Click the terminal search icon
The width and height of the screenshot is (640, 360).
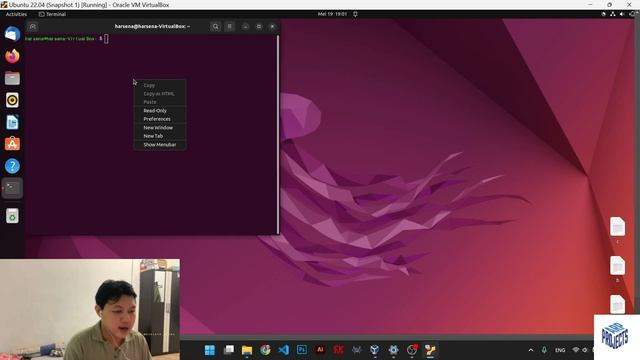pos(216,27)
